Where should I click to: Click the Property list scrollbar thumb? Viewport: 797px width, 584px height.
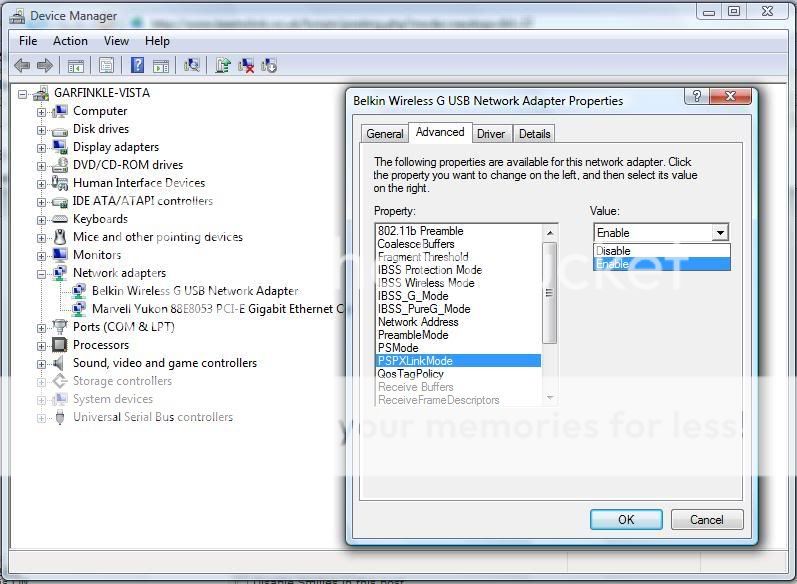549,292
